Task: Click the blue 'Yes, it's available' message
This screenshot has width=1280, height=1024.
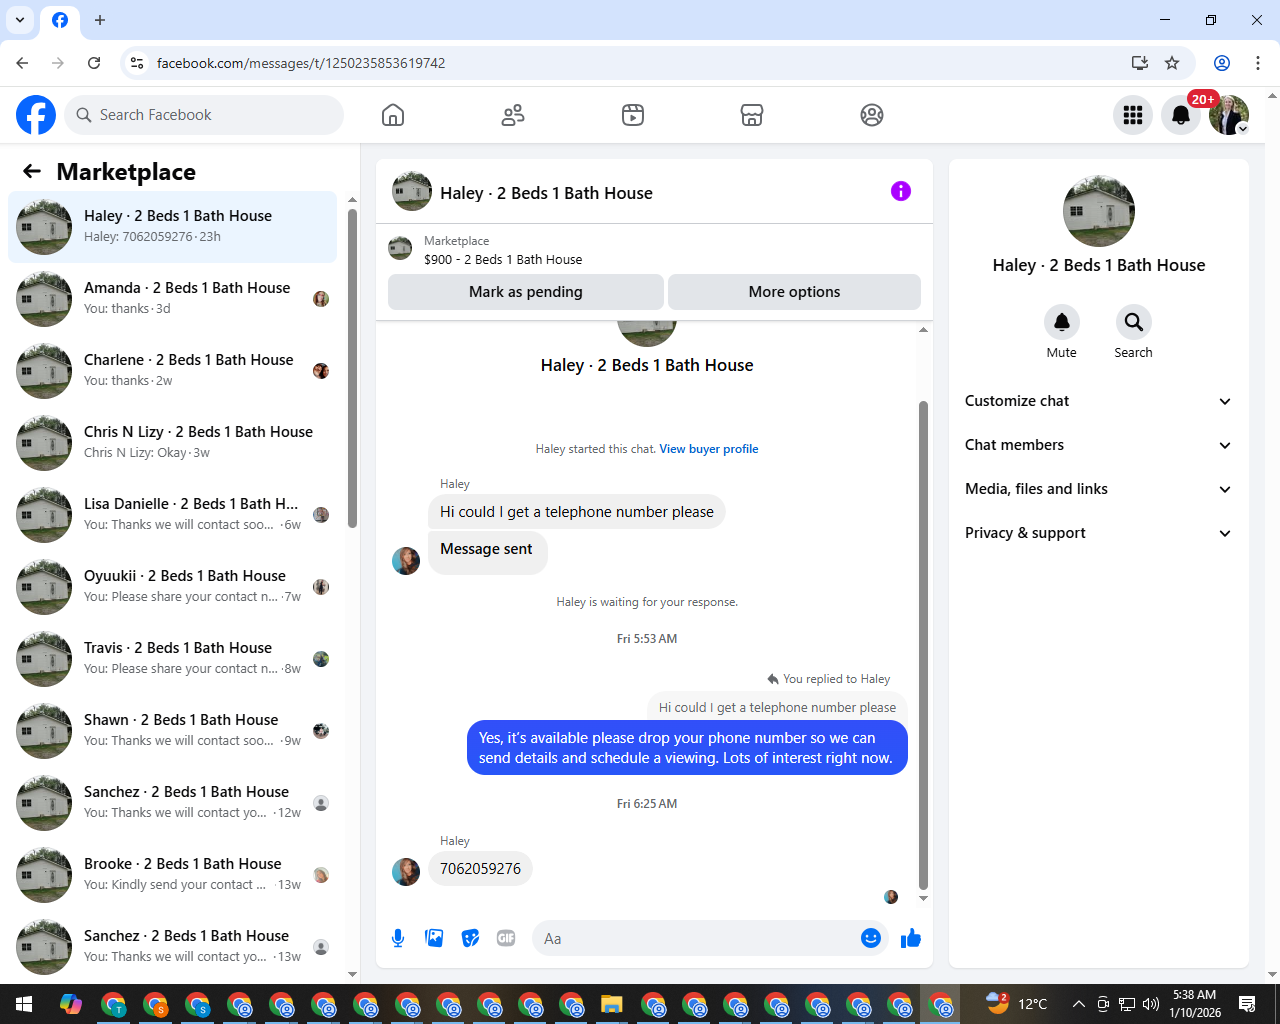Action: [x=687, y=748]
